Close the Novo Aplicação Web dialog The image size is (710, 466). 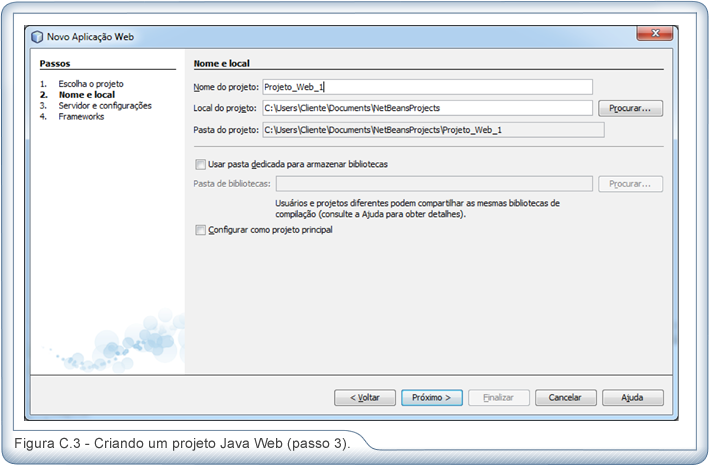click(654, 33)
